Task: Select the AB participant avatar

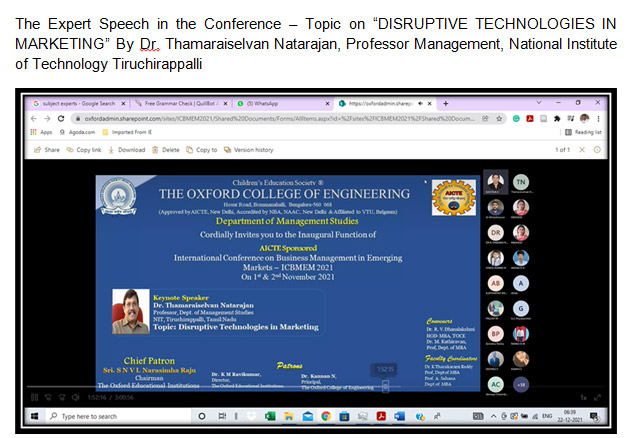Action: 496,283
